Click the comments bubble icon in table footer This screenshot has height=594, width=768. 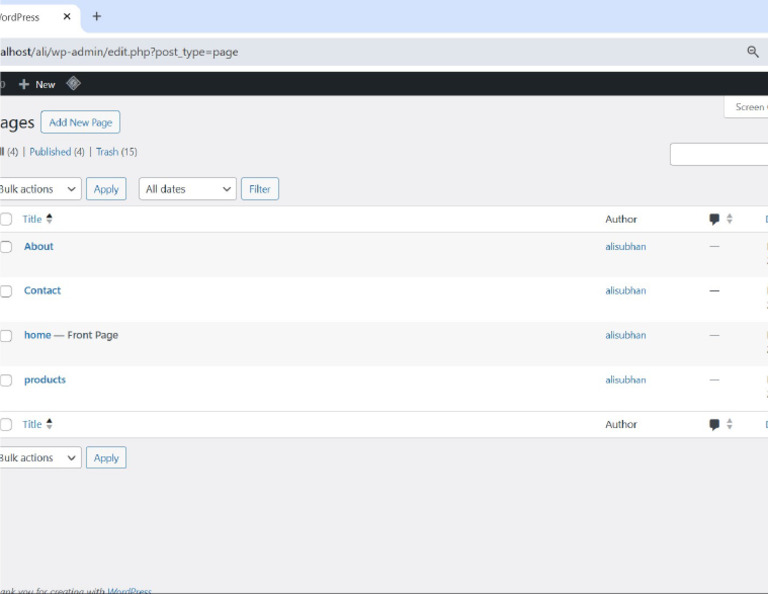coord(714,425)
